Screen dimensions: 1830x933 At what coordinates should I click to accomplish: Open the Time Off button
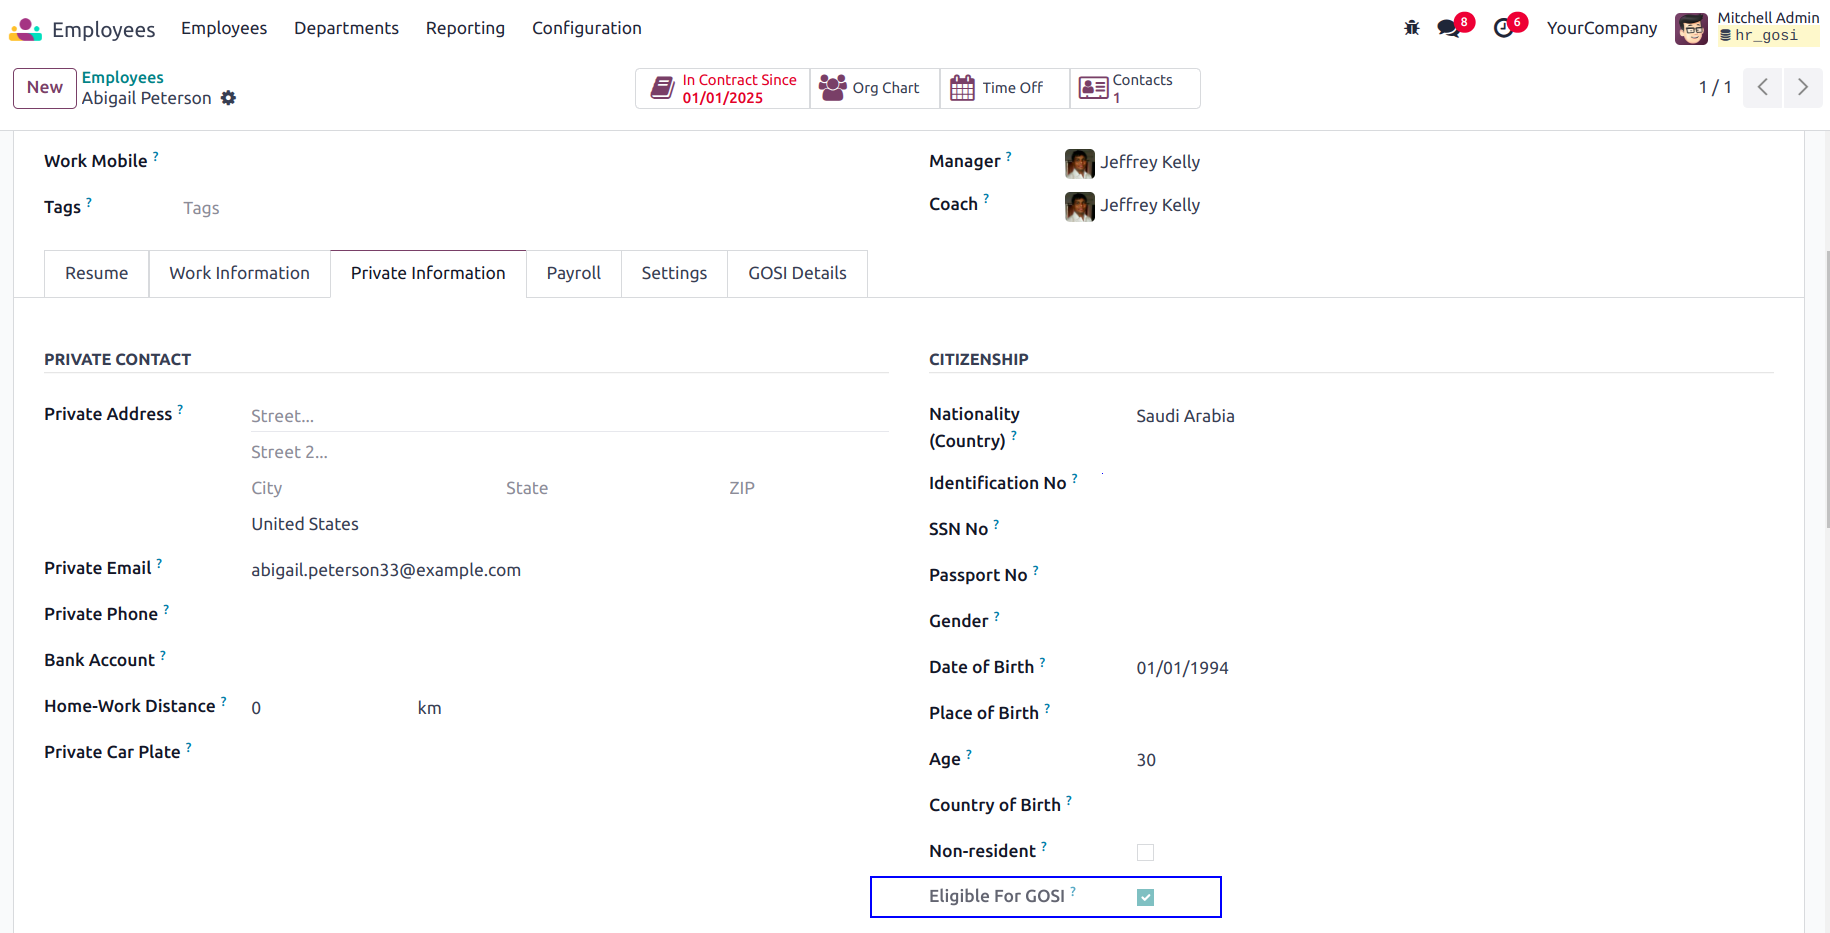pyautogui.click(x=1005, y=88)
